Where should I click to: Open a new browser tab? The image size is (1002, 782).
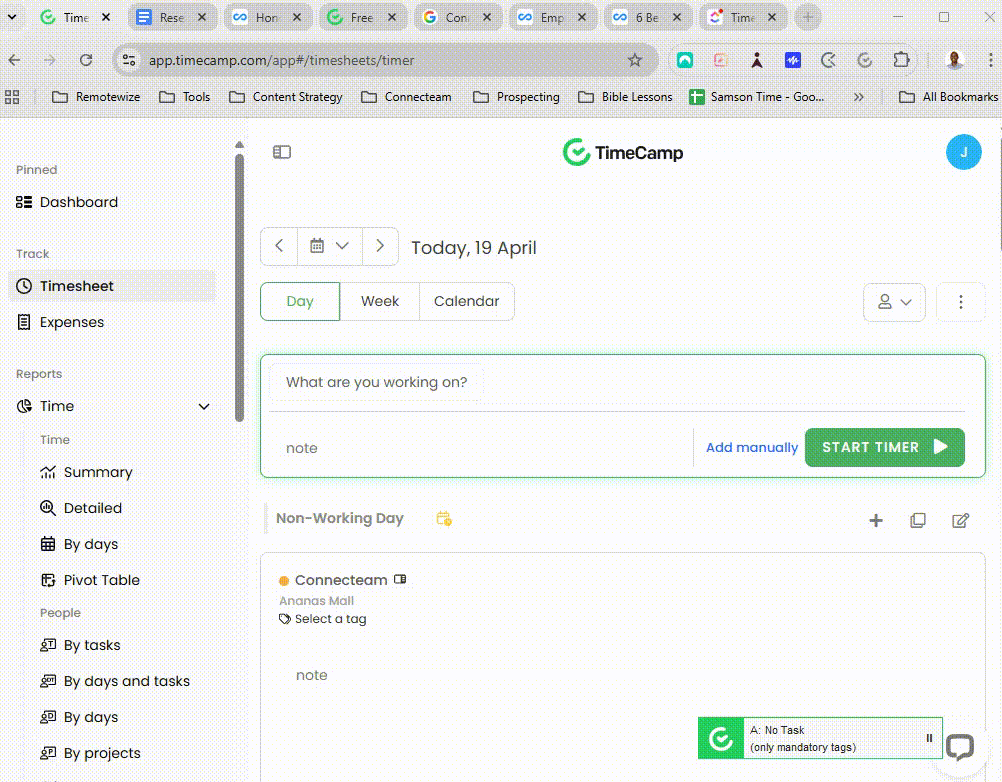tap(808, 17)
